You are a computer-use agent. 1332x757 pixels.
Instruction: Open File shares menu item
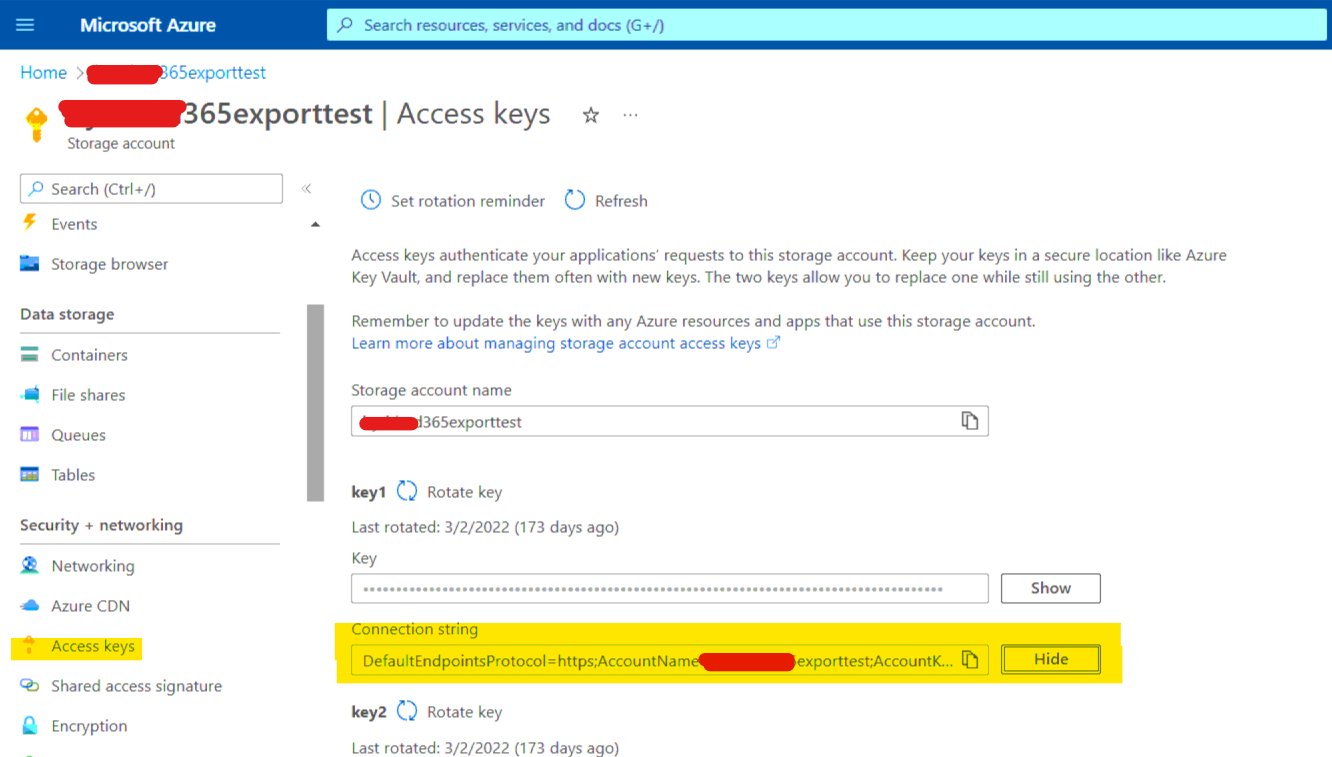[88, 395]
